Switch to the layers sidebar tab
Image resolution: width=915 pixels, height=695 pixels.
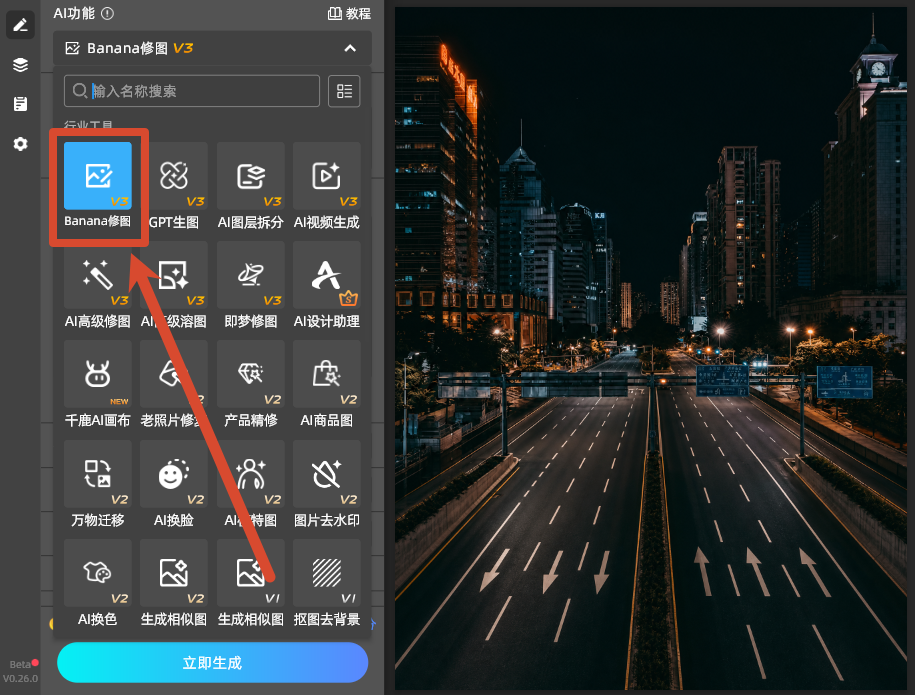[x=20, y=65]
